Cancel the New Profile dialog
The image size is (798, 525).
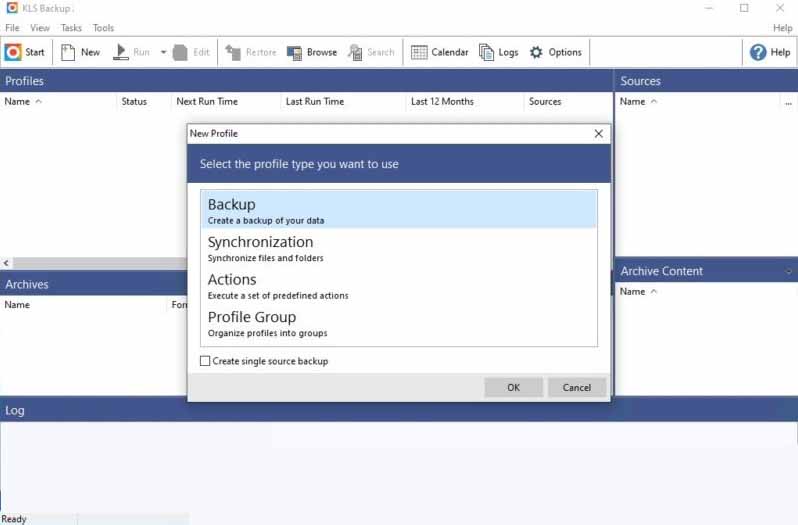577,387
